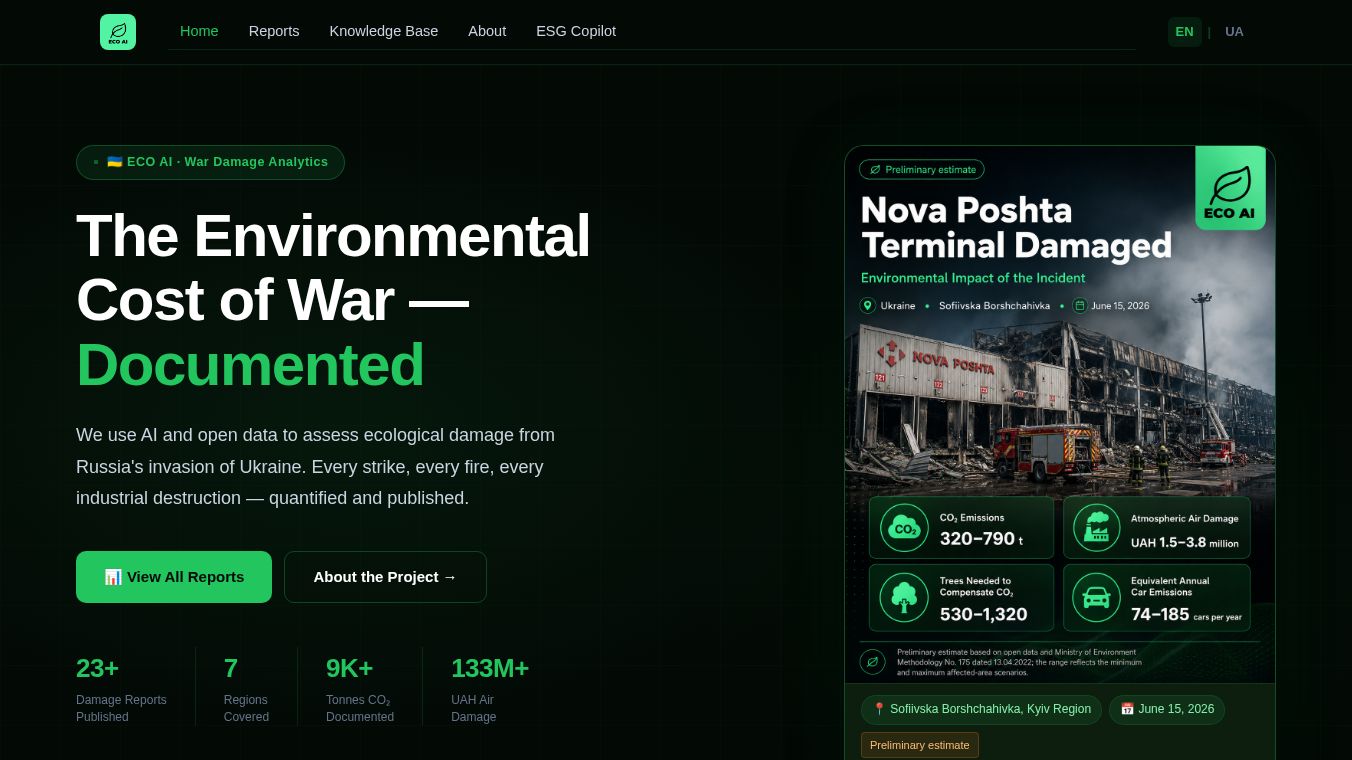The image size is (1352, 760).
Task: Click the 7 regions covered stat
Action: point(246,688)
